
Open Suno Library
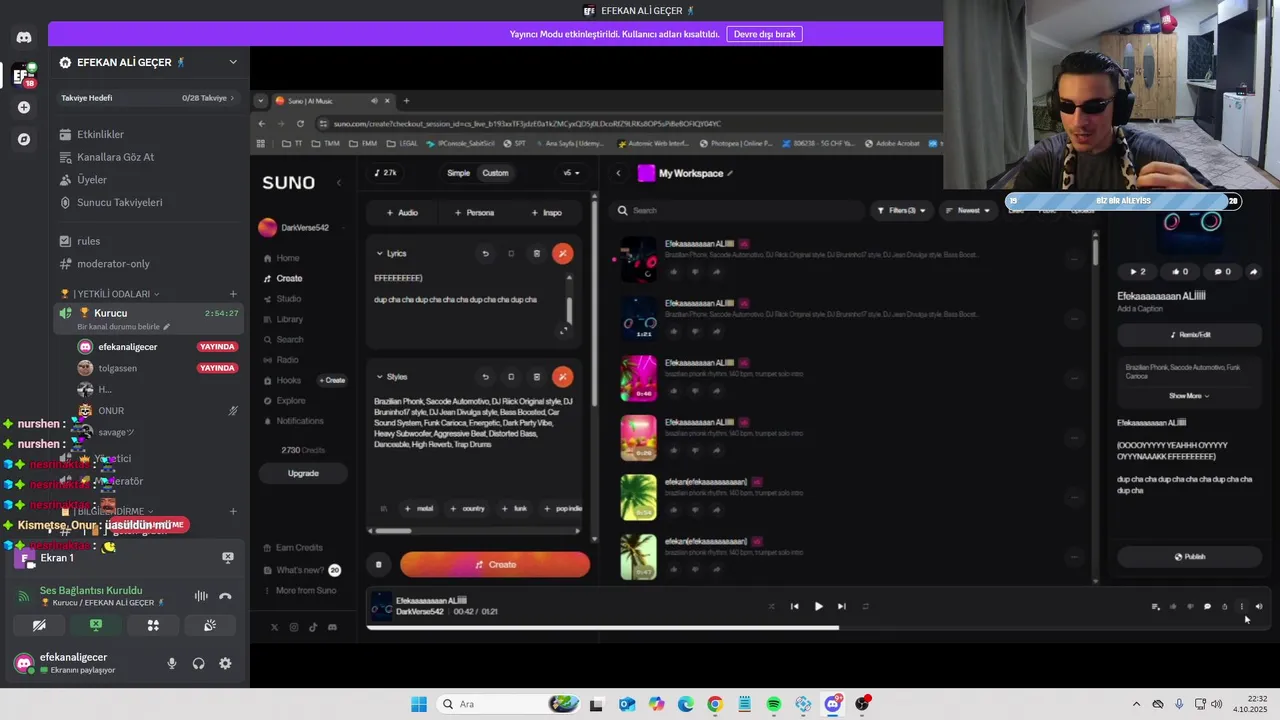290,319
